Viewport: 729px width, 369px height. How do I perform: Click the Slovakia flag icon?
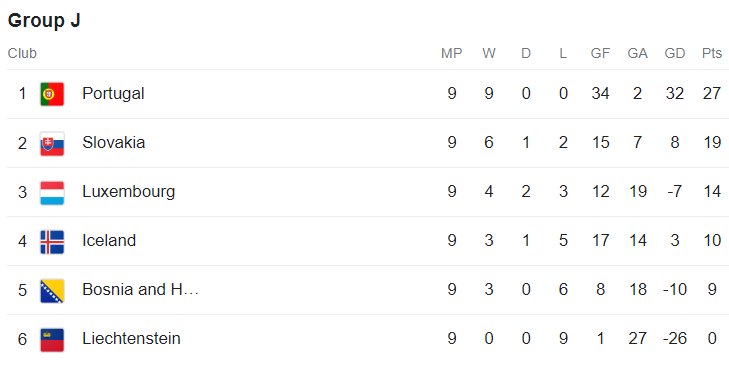(x=52, y=143)
